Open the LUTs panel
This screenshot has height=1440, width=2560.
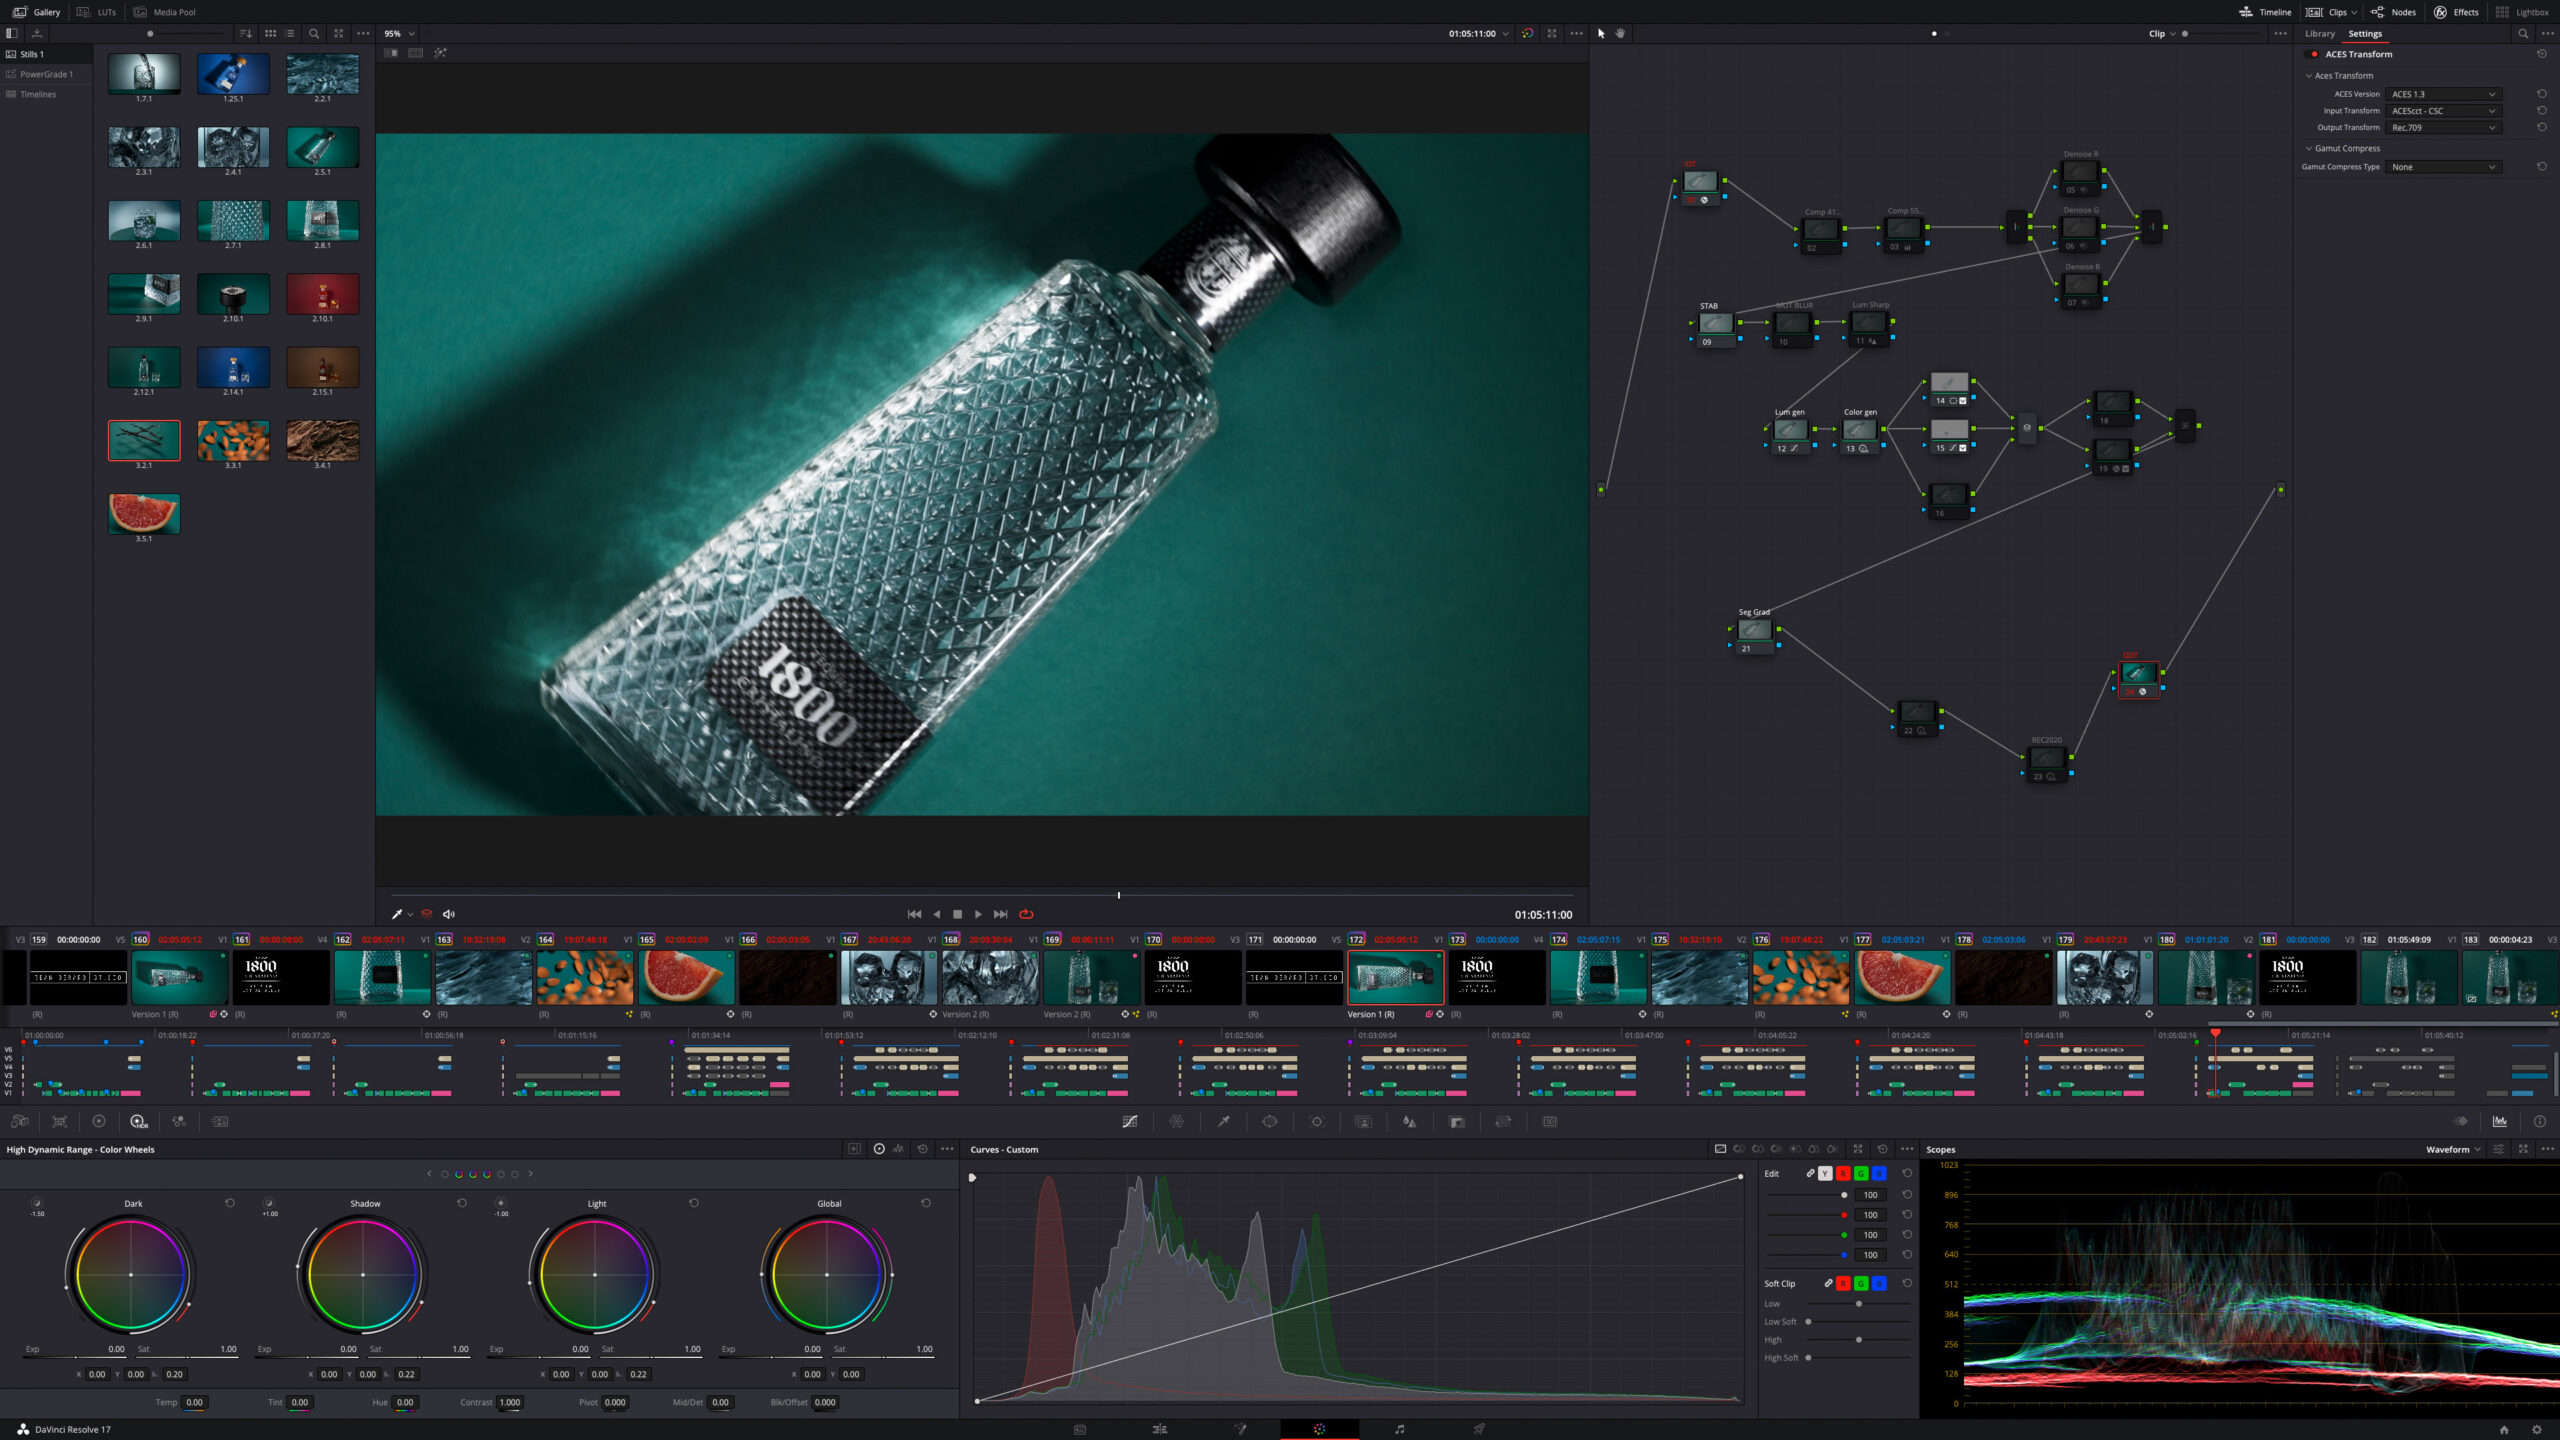pos(96,12)
